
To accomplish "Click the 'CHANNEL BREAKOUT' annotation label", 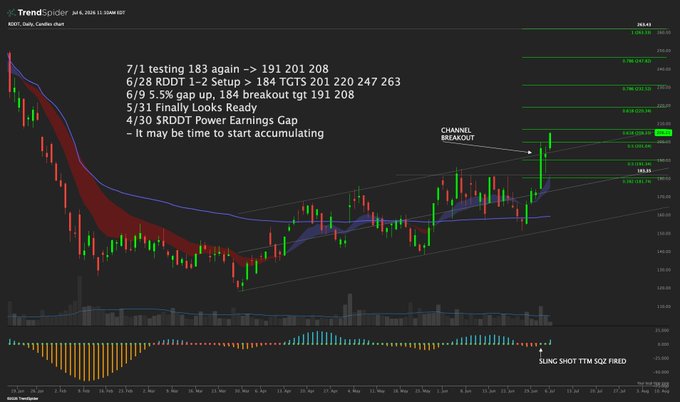I will tap(458, 134).
